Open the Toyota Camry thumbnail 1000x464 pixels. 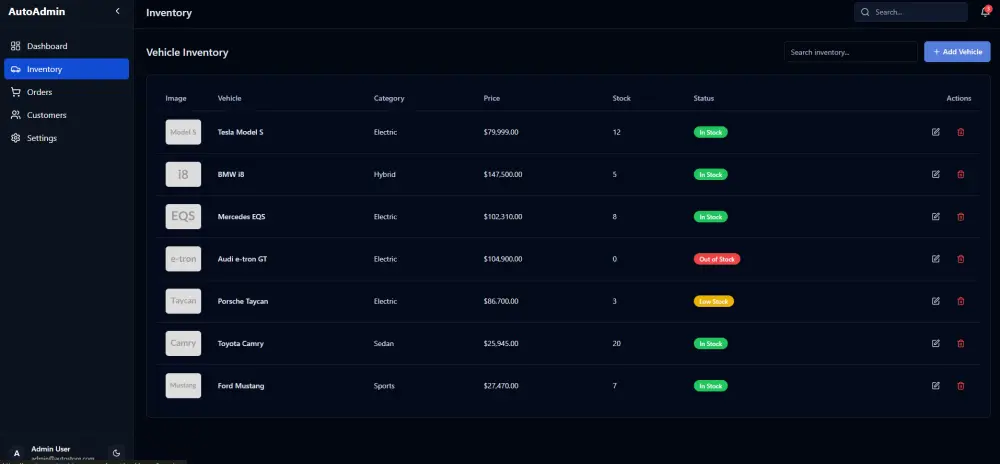[x=183, y=344]
